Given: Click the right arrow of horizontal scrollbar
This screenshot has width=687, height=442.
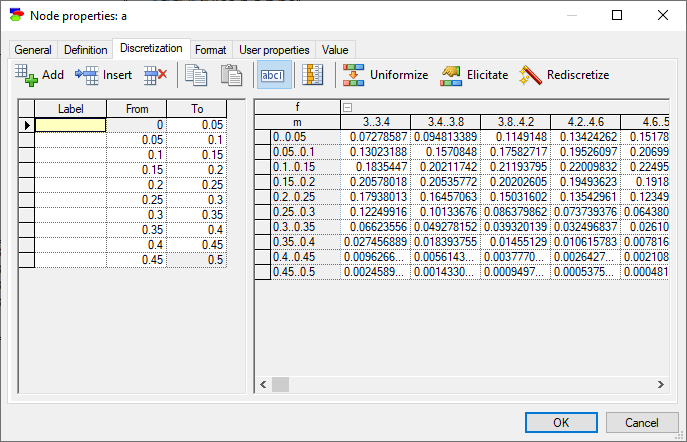Looking at the screenshot, I should (660, 385).
